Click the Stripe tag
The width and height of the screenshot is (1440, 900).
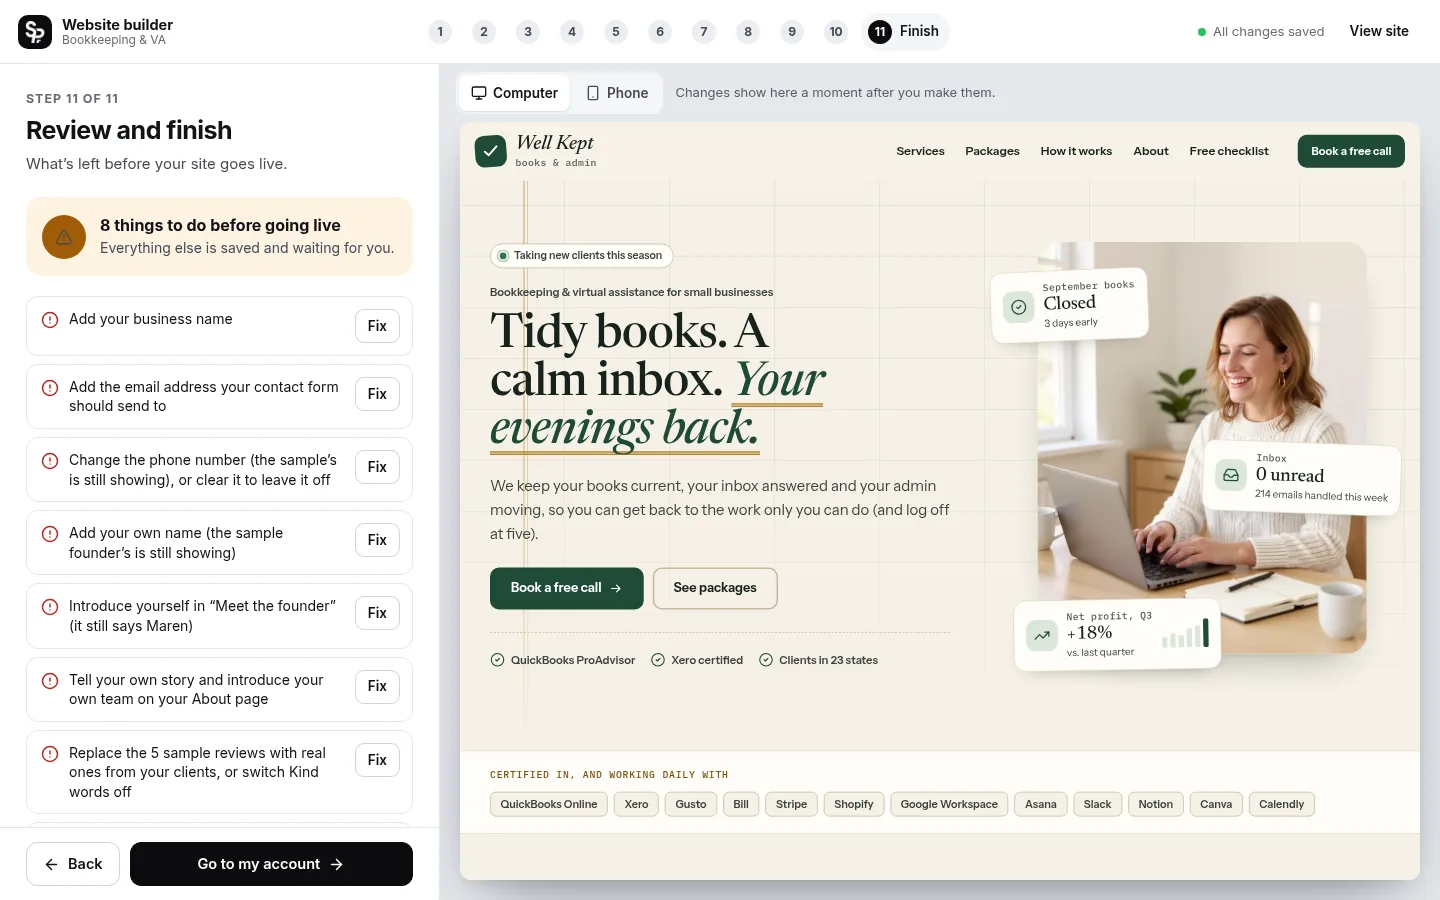click(x=791, y=804)
